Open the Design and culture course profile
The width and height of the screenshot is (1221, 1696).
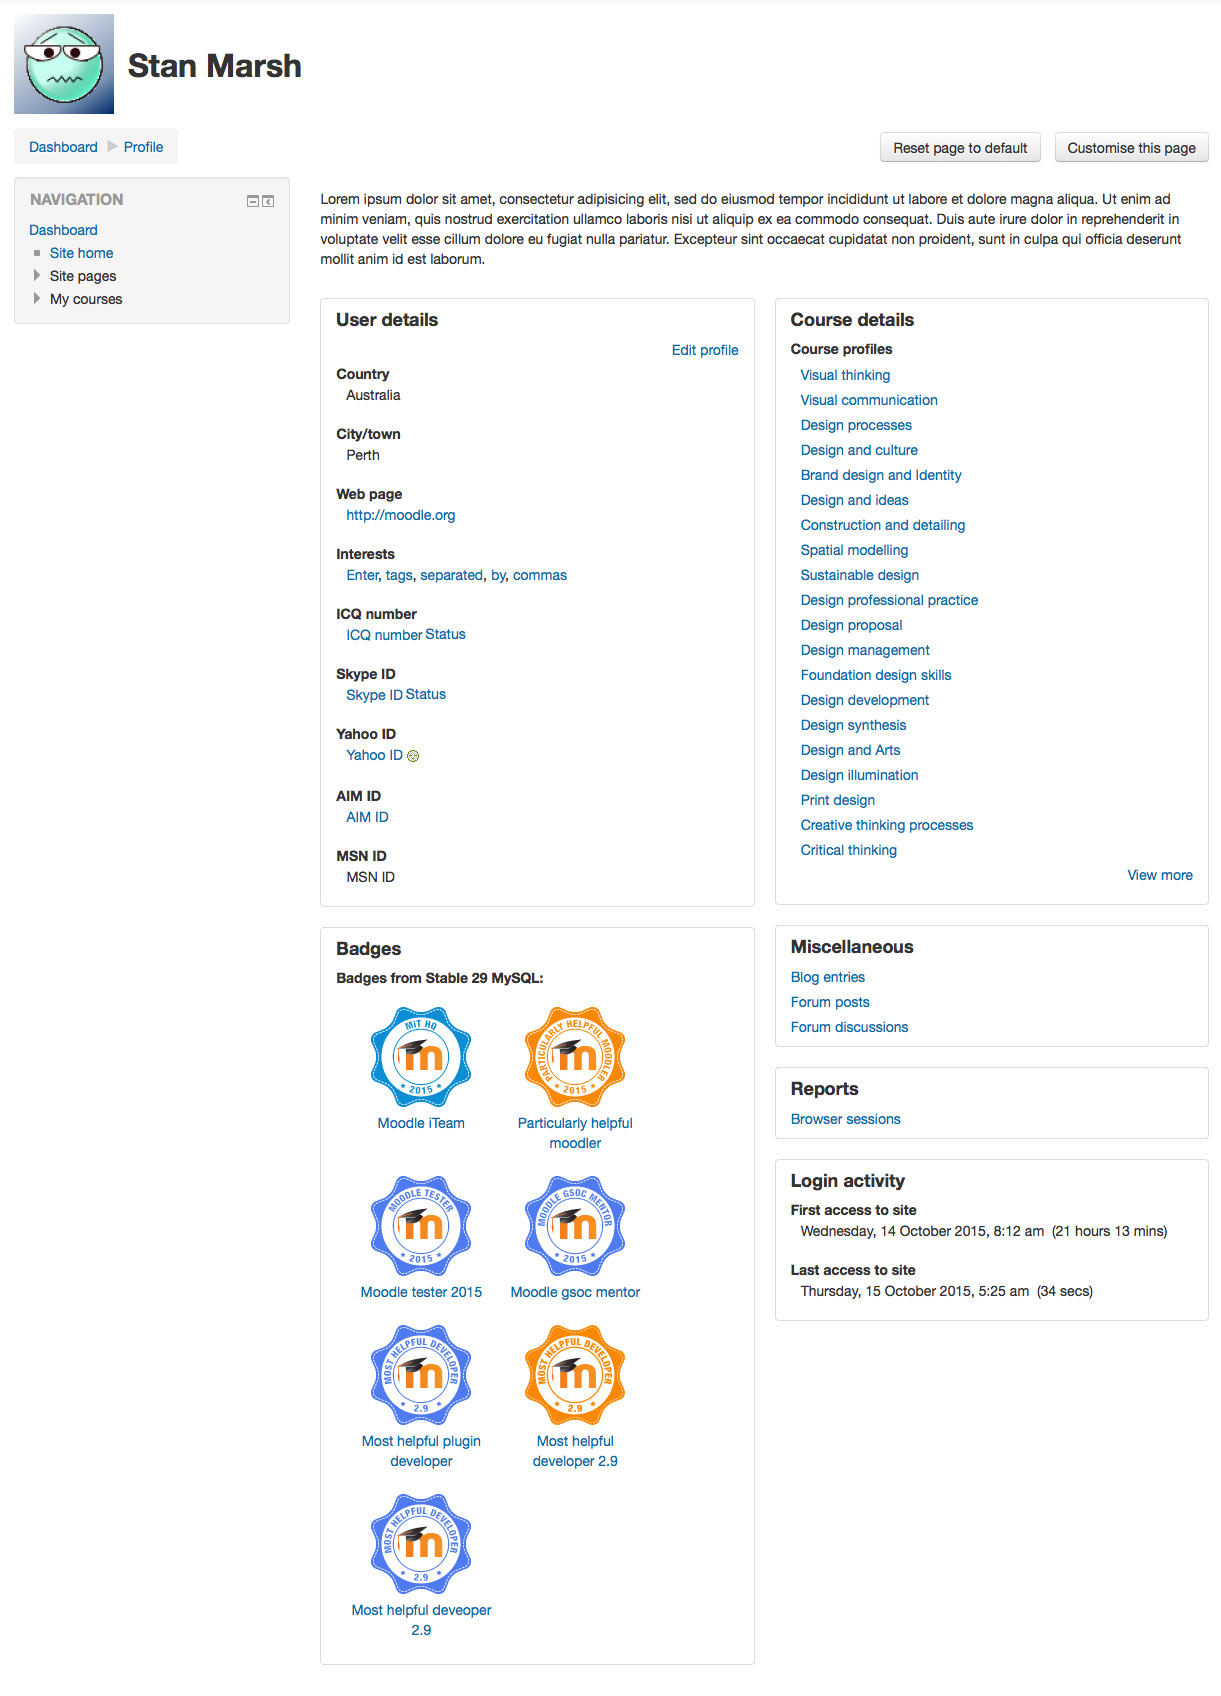tap(859, 450)
